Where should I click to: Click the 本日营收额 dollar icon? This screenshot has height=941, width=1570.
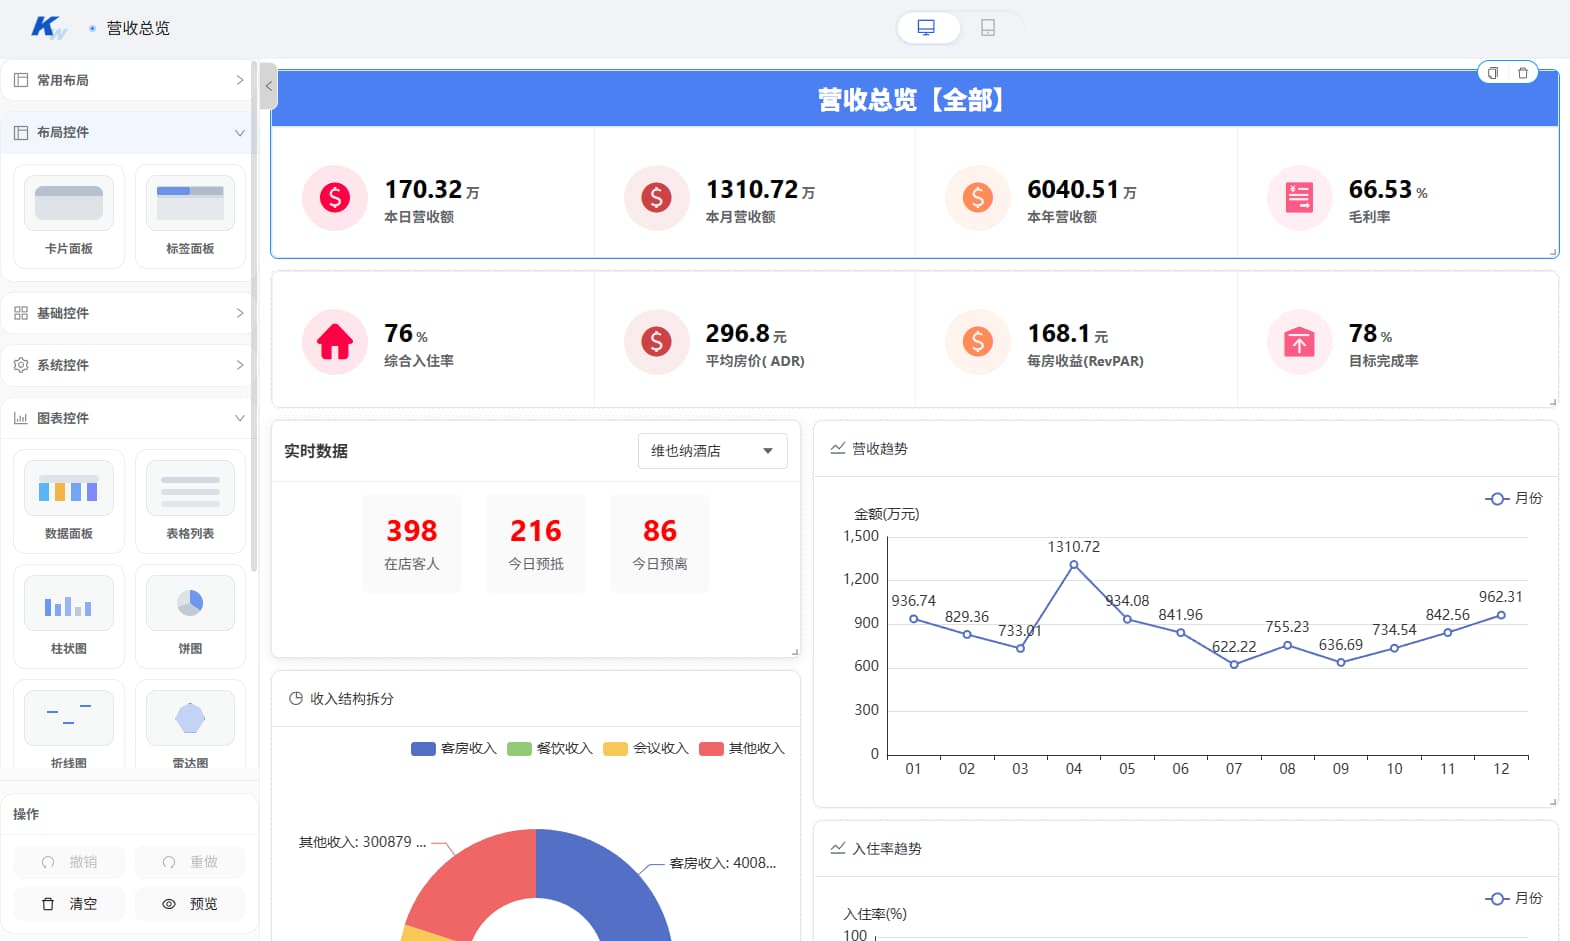[335, 198]
